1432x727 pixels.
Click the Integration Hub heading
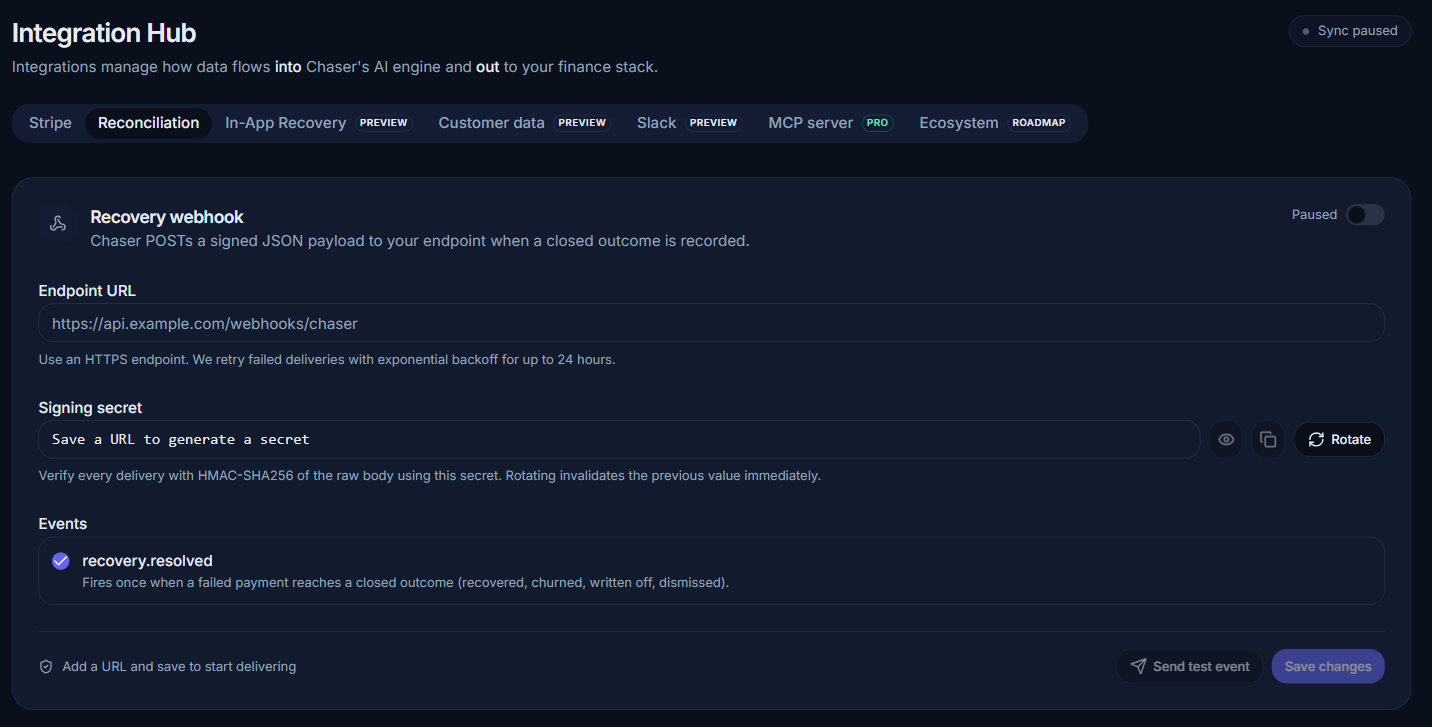pos(104,33)
